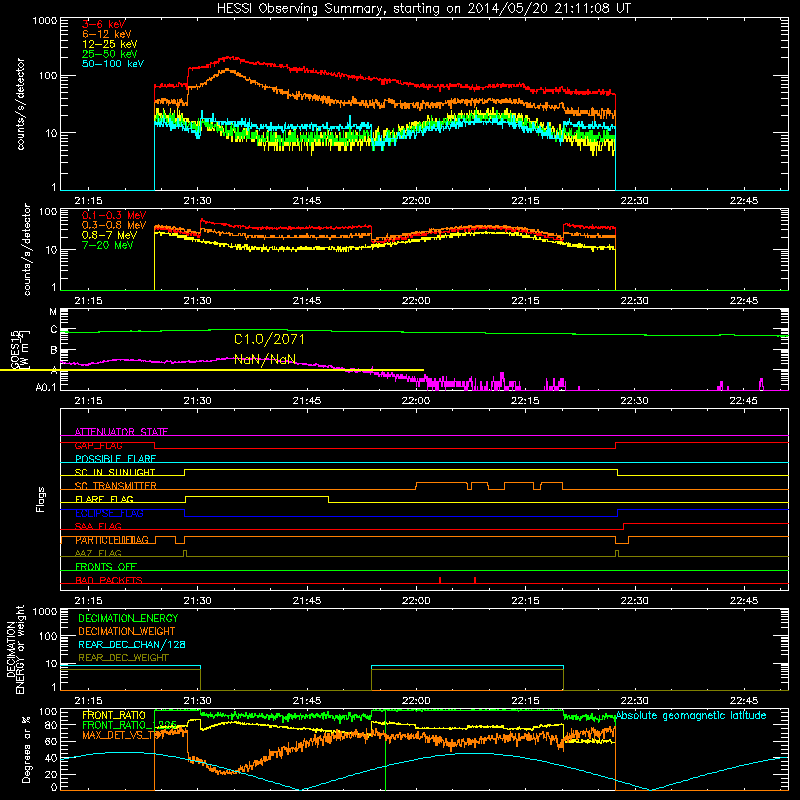The height and width of the screenshot is (800, 800).
Task: Click the SC_TRANSMITTER flag label
Action: click(116, 486)
